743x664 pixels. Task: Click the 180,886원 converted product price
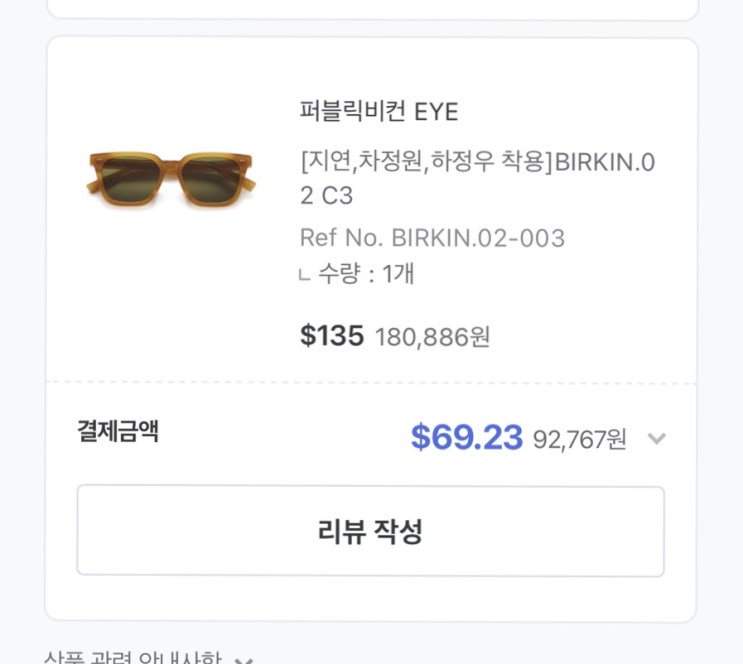click(432, 337)
